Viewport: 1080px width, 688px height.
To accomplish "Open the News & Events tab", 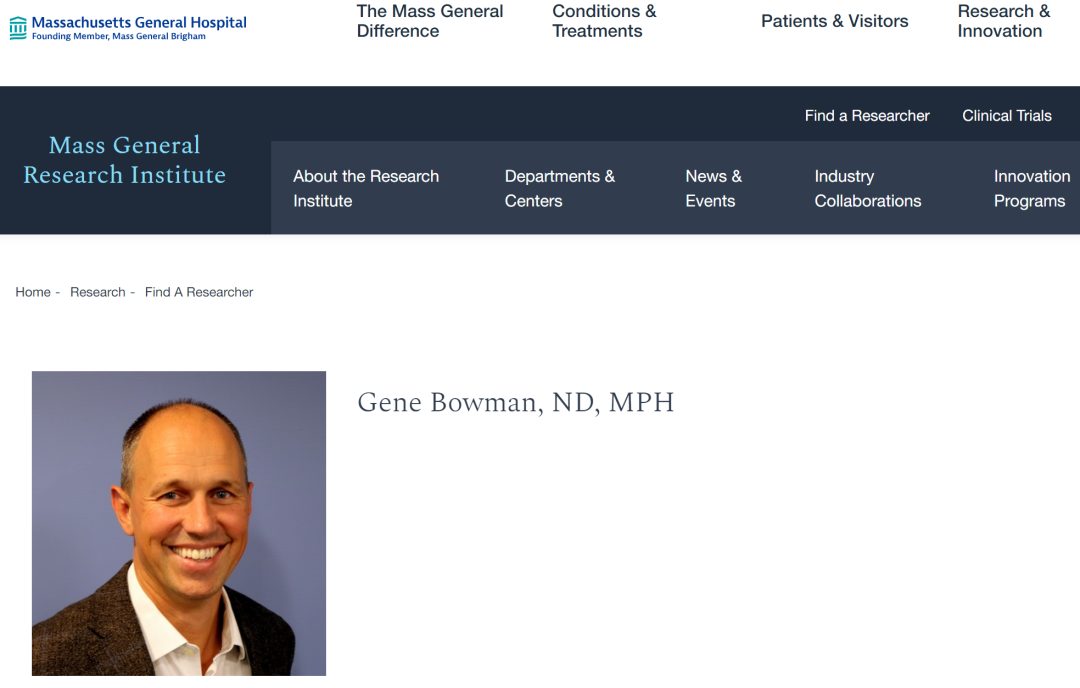I will pos(713,188).
